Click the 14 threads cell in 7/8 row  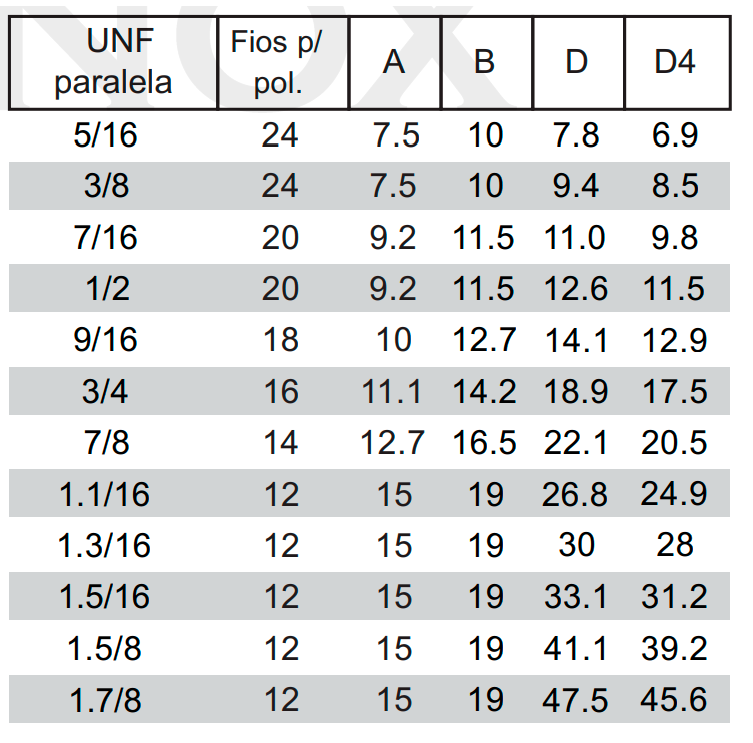pyautogui.click(x=281, y=442)
